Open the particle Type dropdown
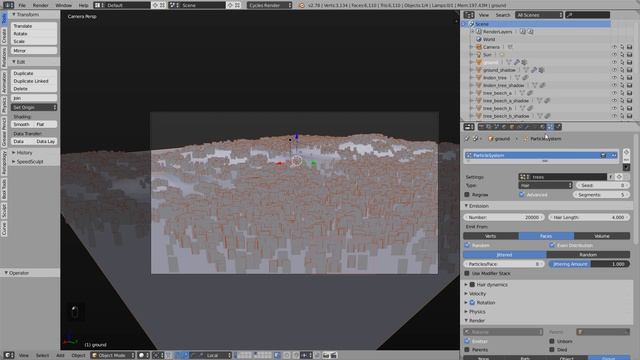Viewport: 640px width, 360px height. pos(545,185)
